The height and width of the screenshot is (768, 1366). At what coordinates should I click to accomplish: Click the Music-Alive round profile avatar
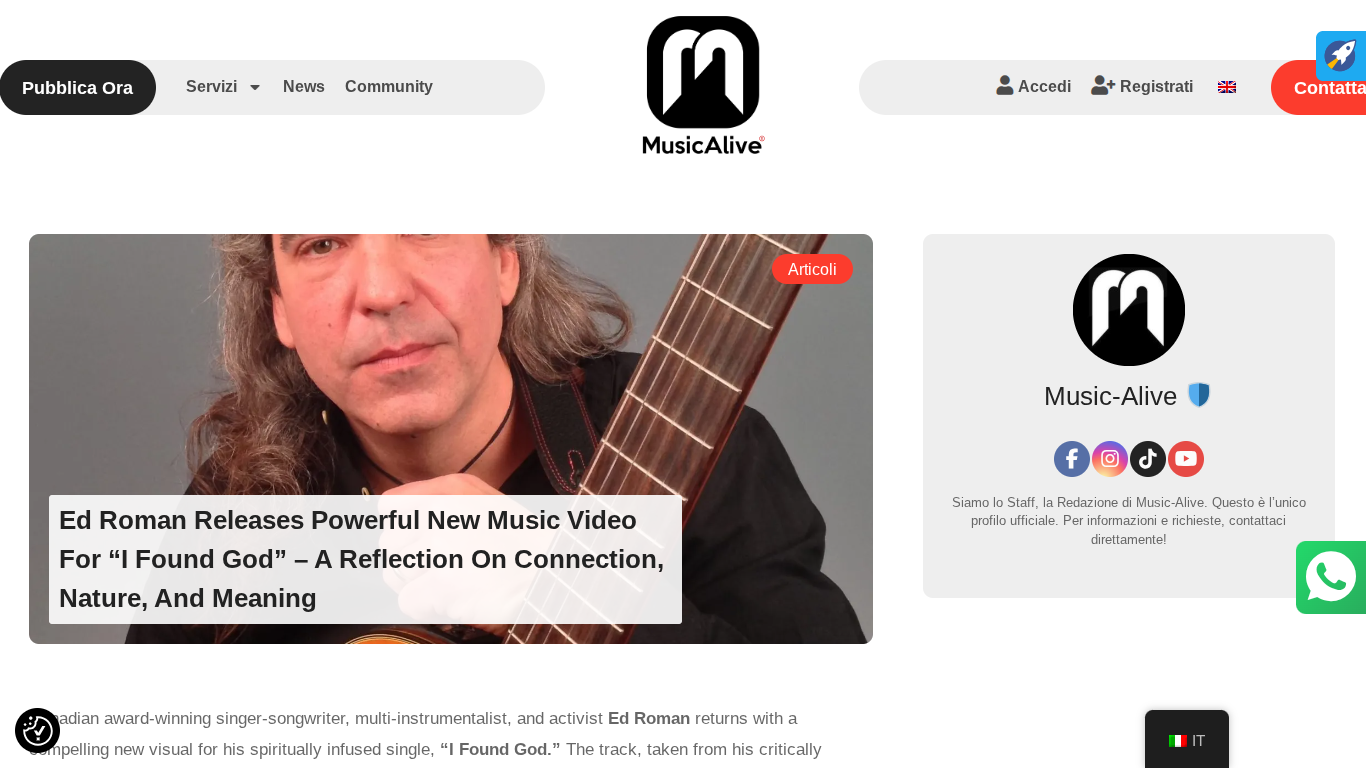[x=1129, y=310]
